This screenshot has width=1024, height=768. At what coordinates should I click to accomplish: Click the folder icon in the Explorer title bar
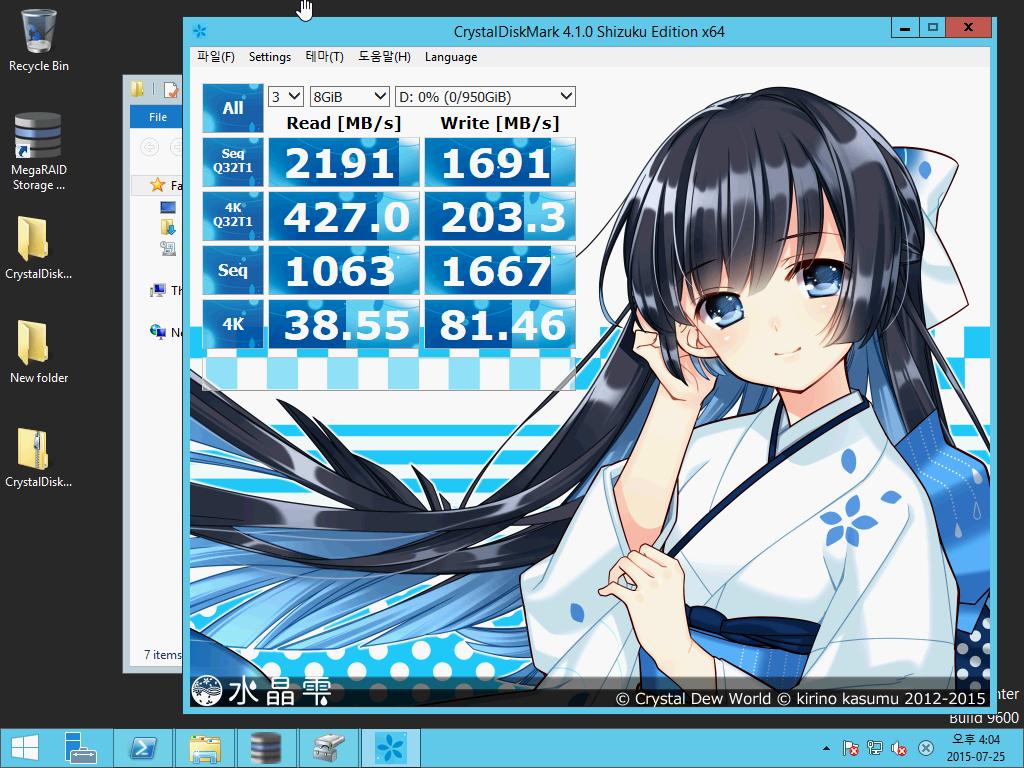click(x=137, y=89)
